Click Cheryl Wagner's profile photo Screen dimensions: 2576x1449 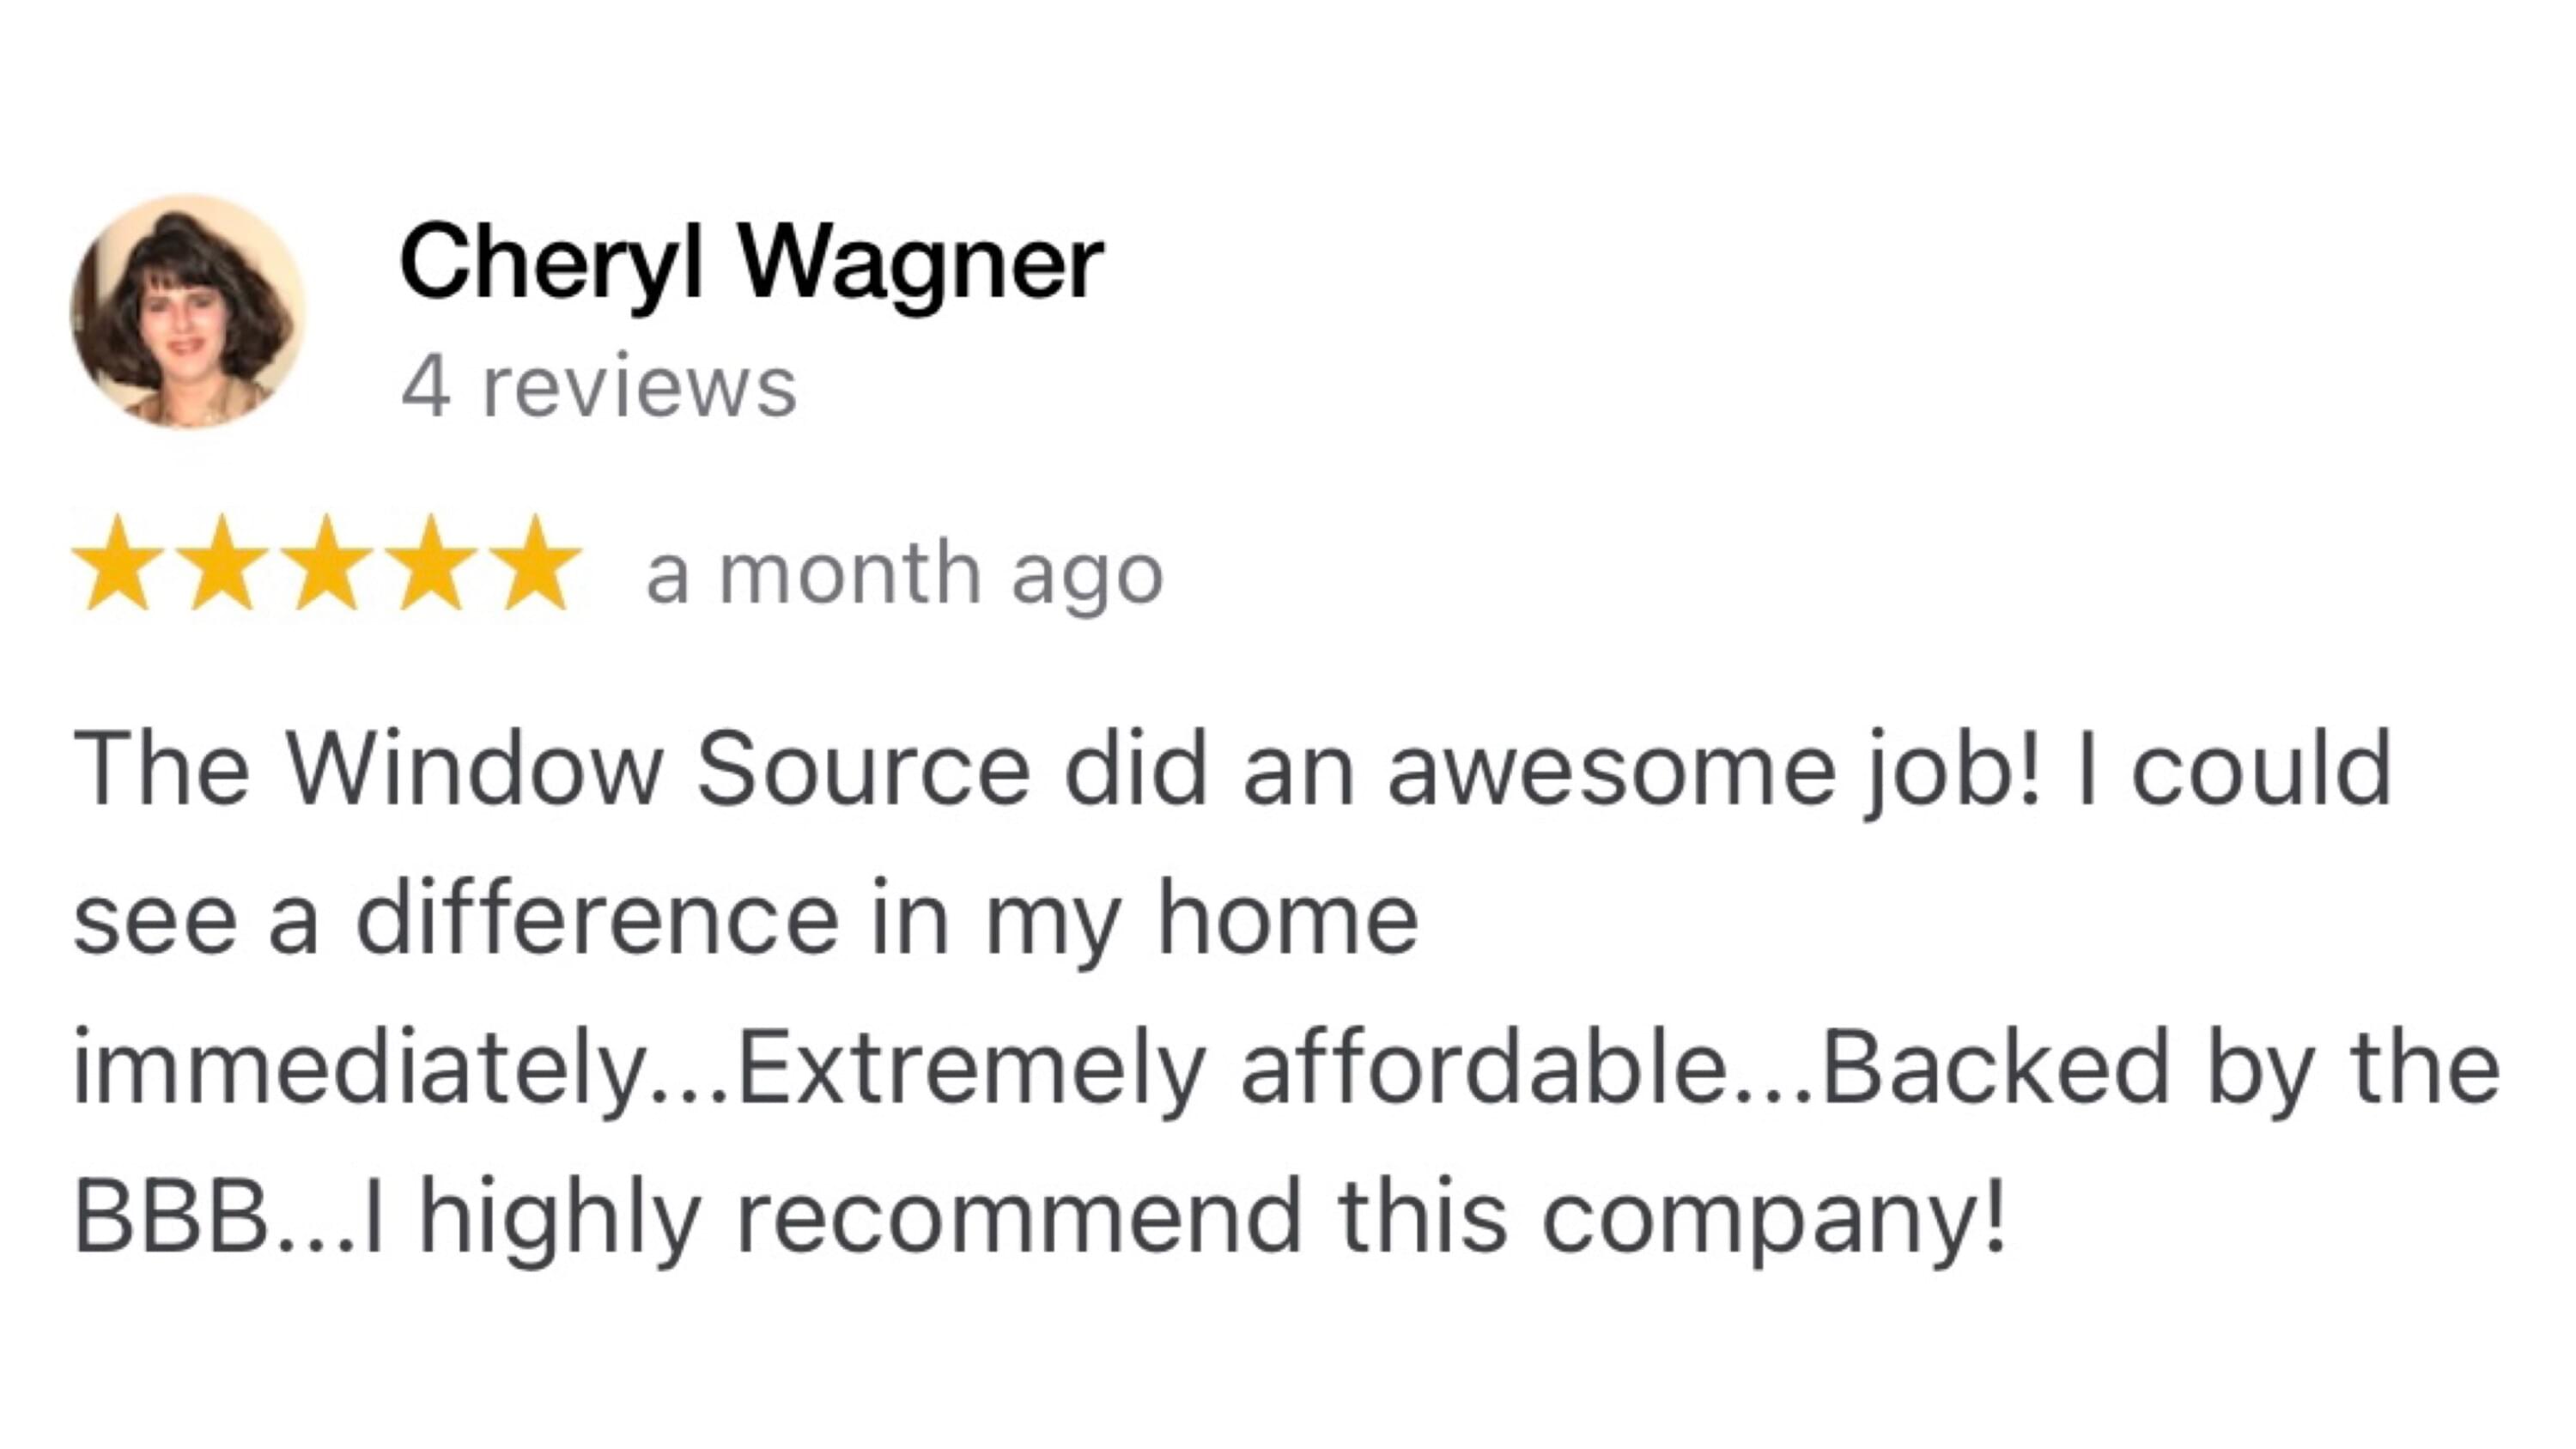click(x=187, y=312)
